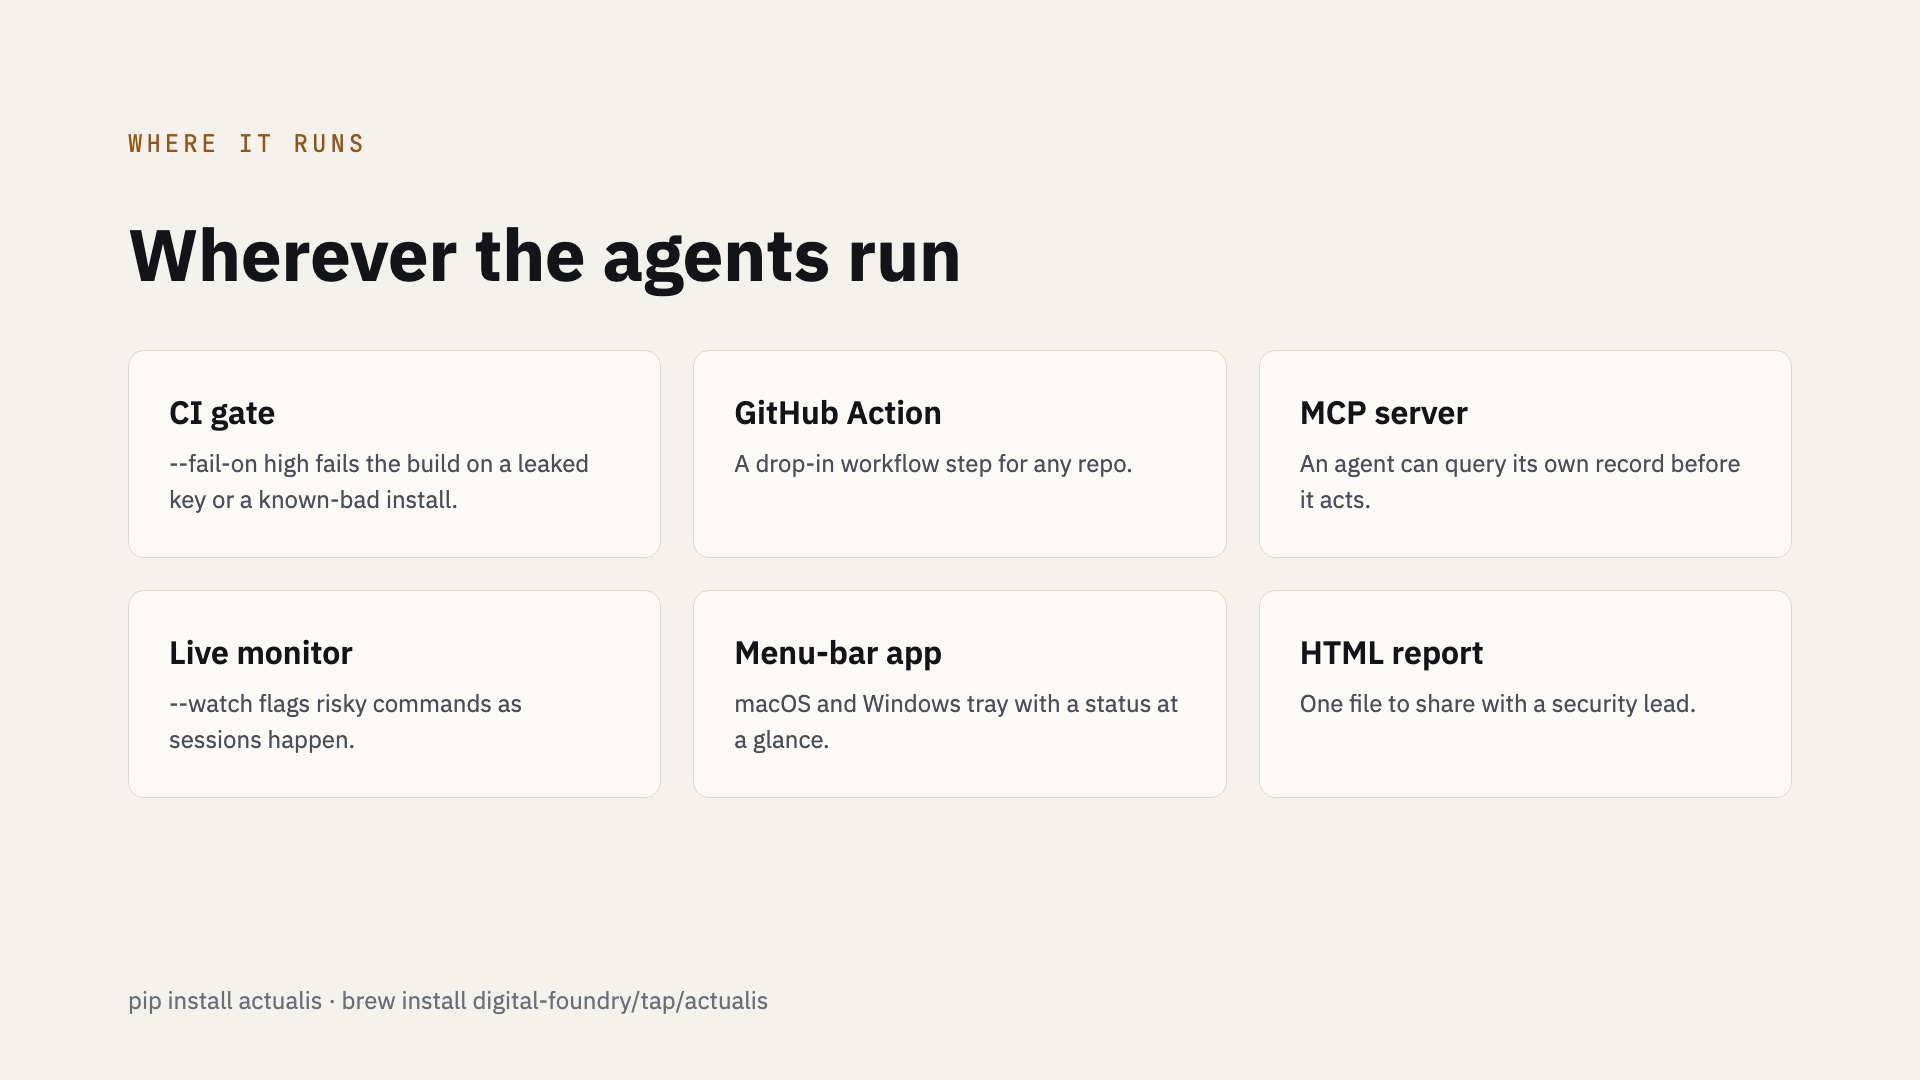Select the GitHub Action card title
Viewport: 1920px width, 1080px height.
pos(838,413)
